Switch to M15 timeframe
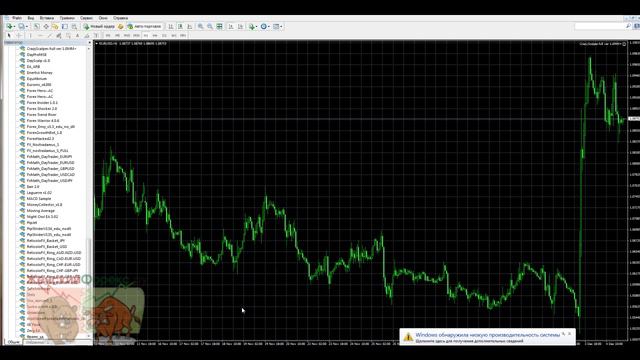This screenshot has height=360, width=640. point(127,36)
